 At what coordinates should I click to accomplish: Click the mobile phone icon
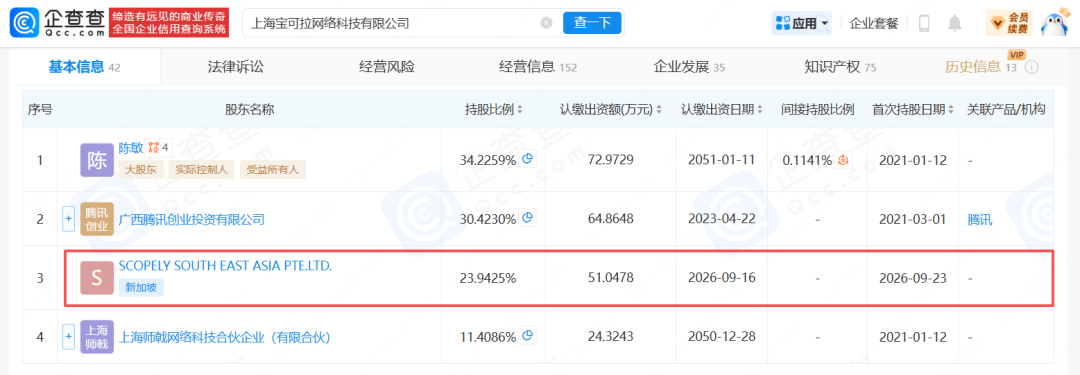pos(924,23)
